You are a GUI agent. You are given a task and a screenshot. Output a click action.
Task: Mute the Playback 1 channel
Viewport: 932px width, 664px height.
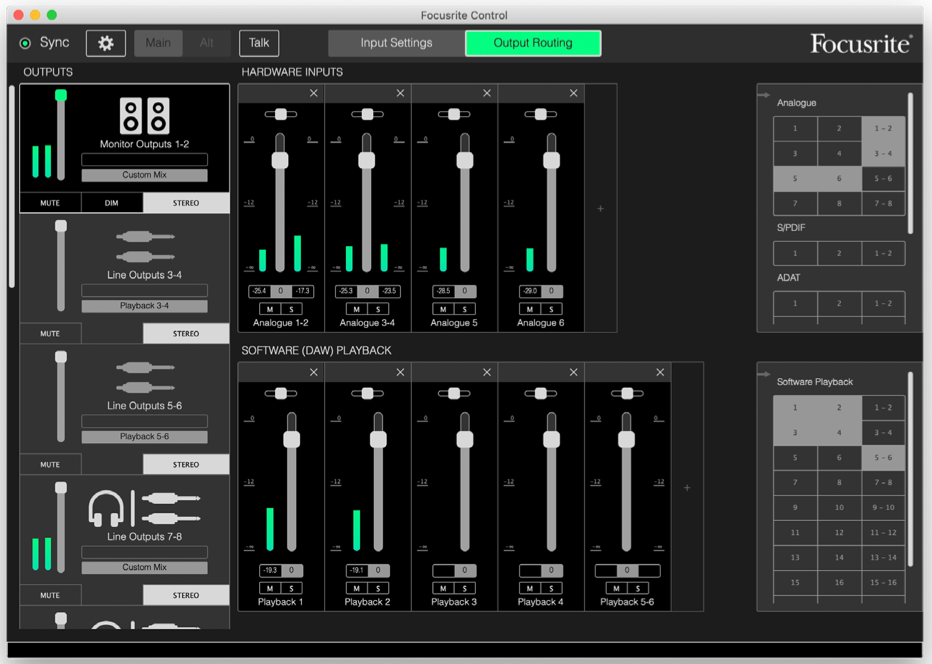pos(270,588)
